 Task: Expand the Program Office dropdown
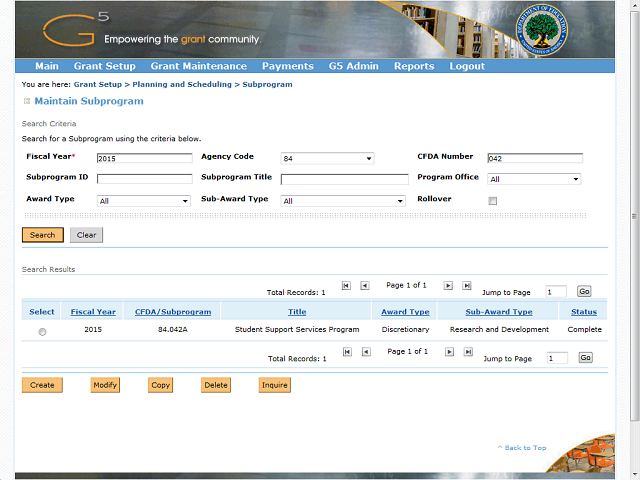coord(534,179)
